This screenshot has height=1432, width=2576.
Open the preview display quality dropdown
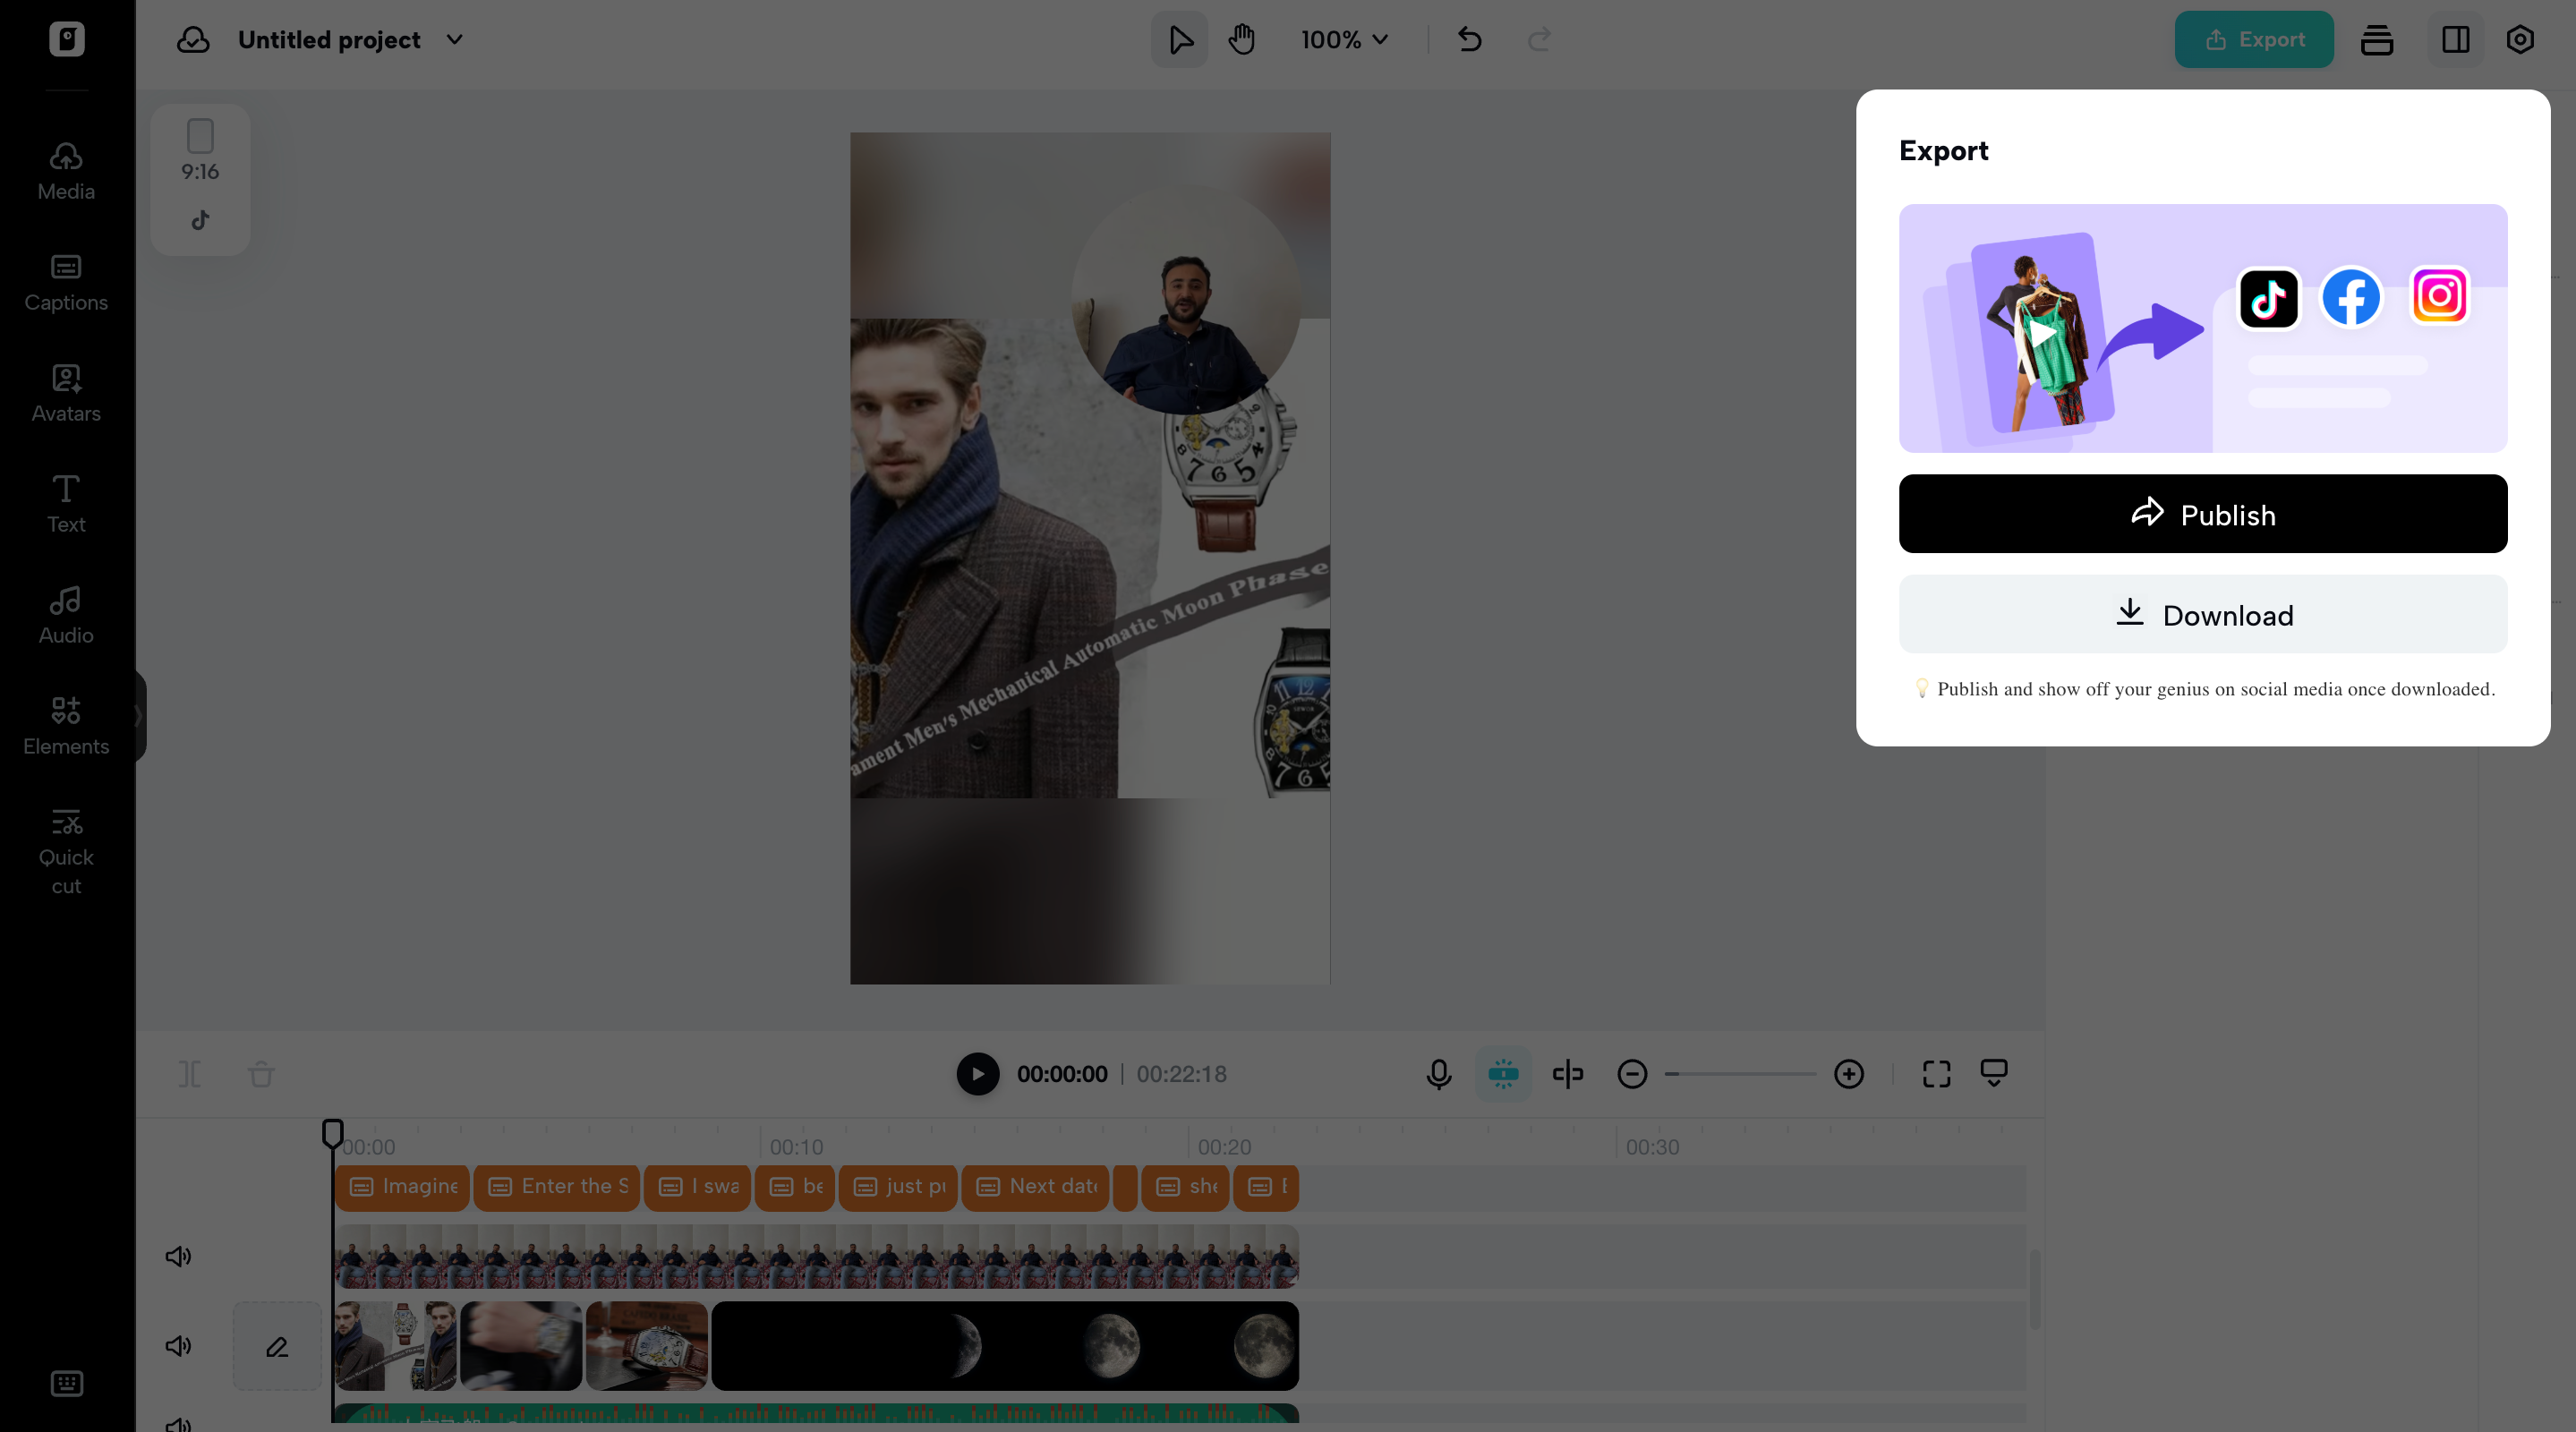[1995, 1074]
